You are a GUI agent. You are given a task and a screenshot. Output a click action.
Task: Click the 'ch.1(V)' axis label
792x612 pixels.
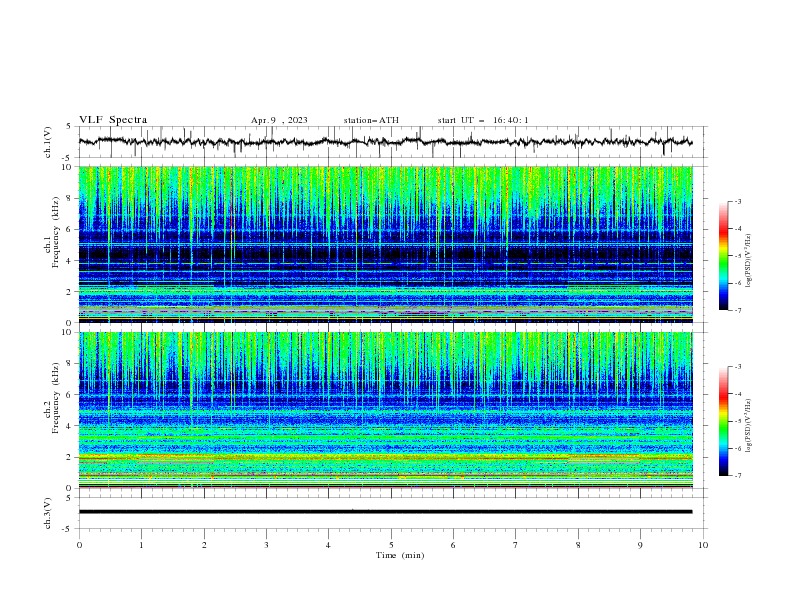(x=48, y=142)
